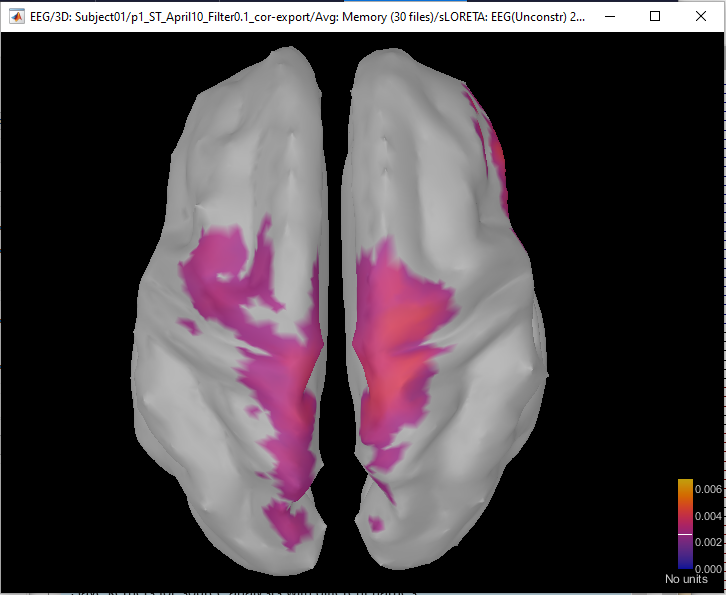Click the 0.000 colorbar label

[708, 569]
